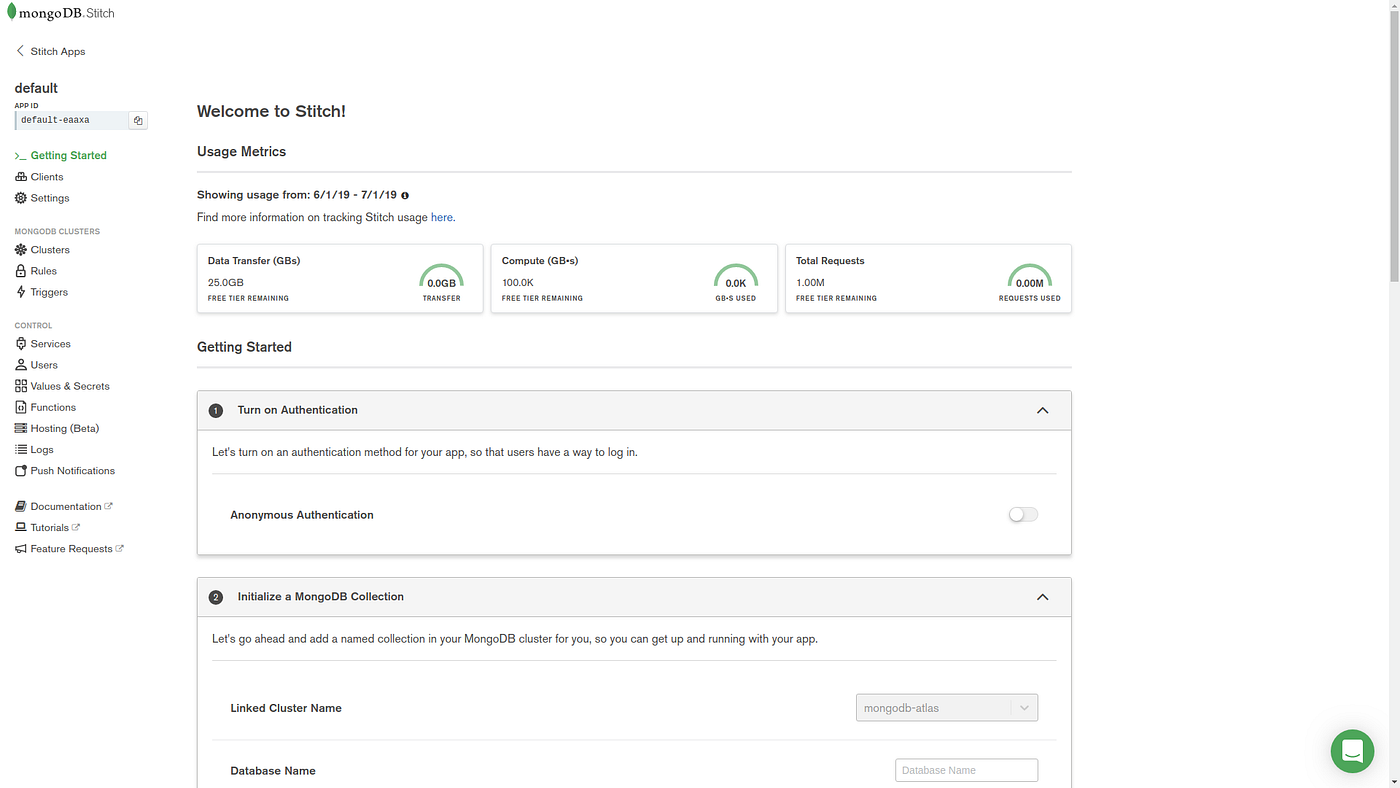Open the Rules section
Screen dimensions: 1400x788
click(45, 270)
